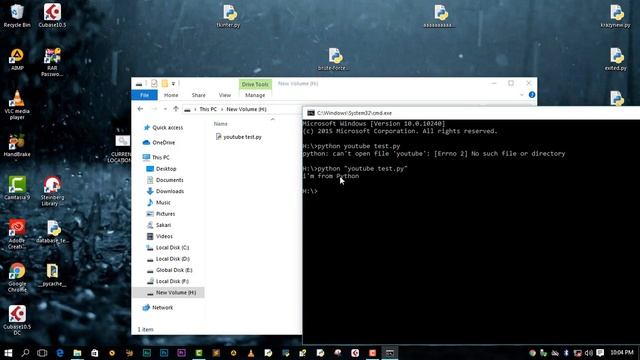Screen dimensions: 640x360
Task: Open Explorer help button
Action: point(532,95)
